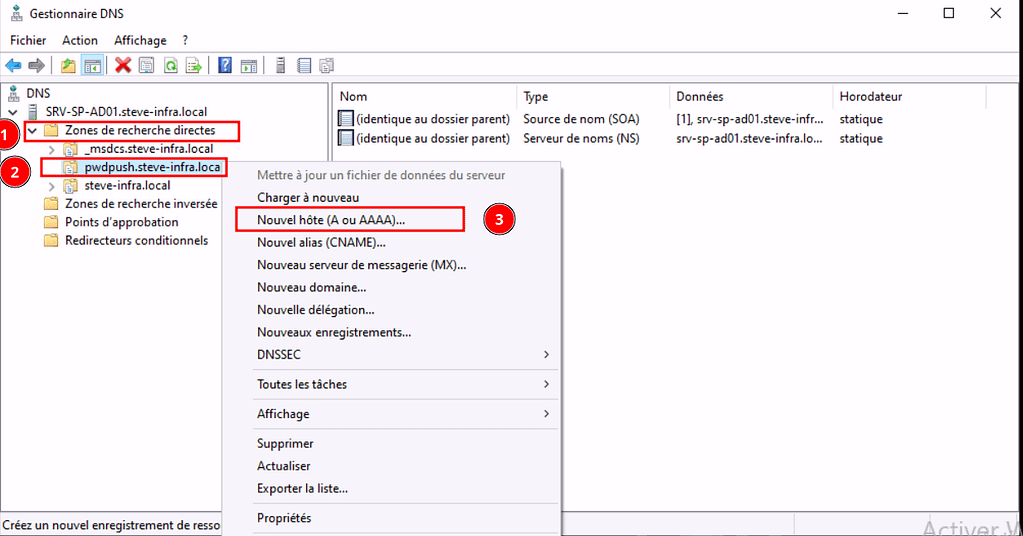Image resolution: width=1023 pixels, height=536 pixels.
Task: Click the red Delete X toolbar icon
Action: coord(123,66)
